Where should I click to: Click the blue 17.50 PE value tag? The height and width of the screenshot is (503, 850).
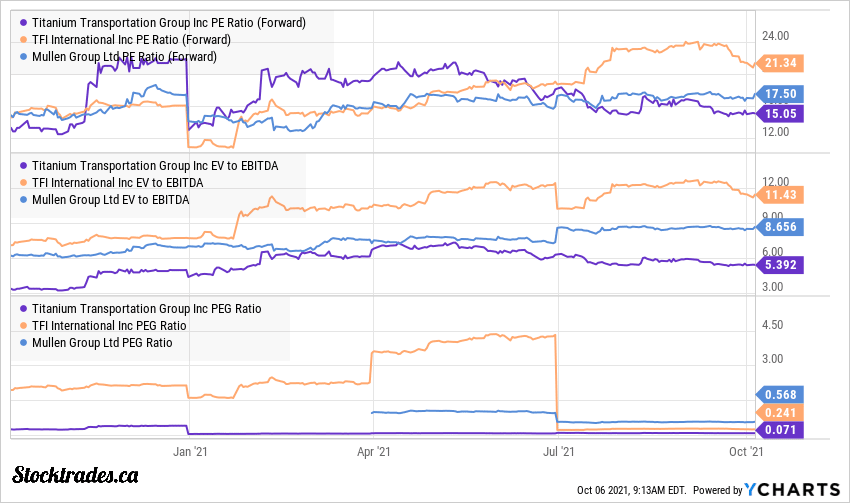785,94
